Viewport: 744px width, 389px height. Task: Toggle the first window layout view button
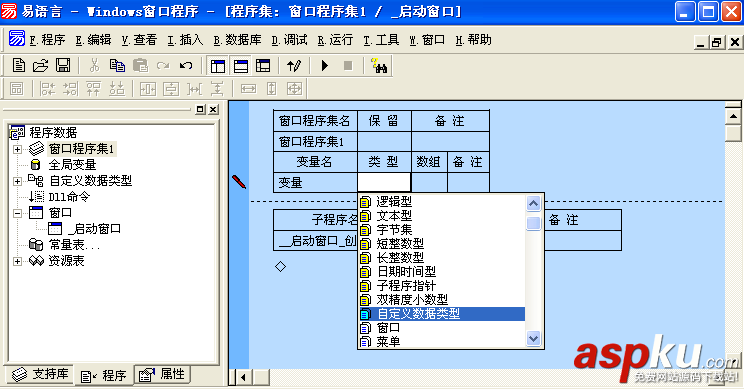(x=218, y=66)
